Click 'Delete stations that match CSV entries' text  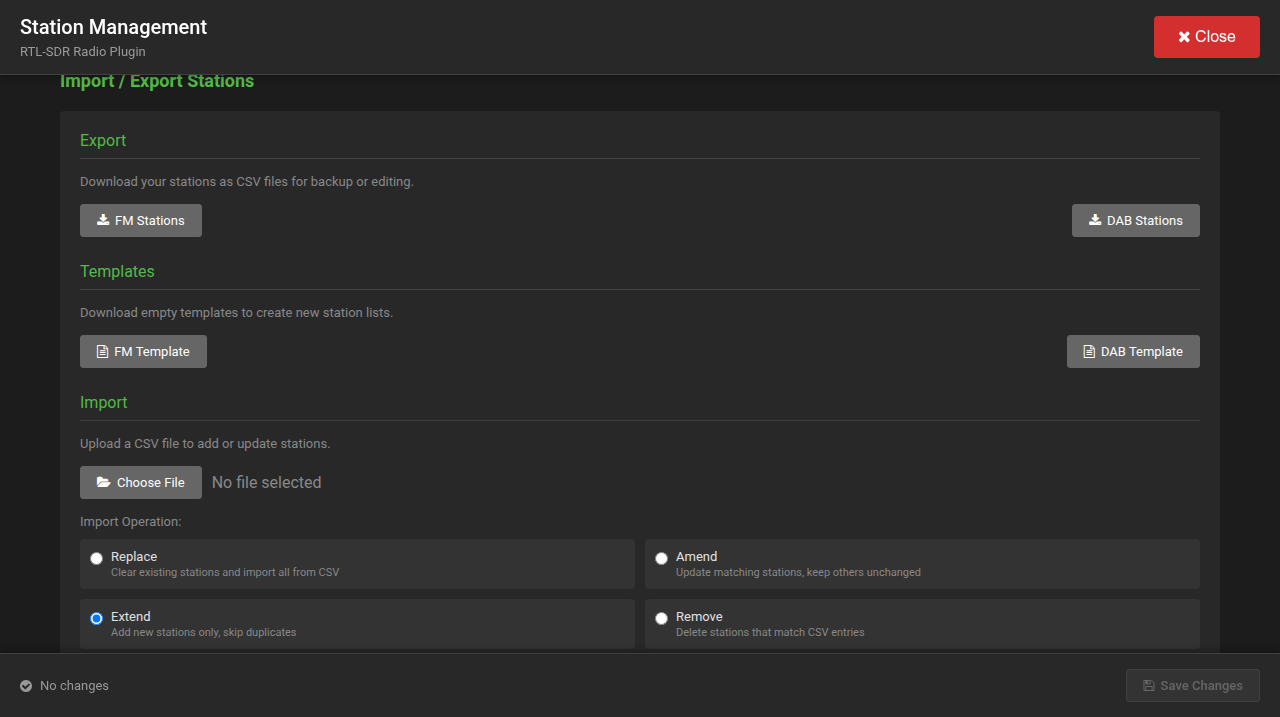coord(770,633)
